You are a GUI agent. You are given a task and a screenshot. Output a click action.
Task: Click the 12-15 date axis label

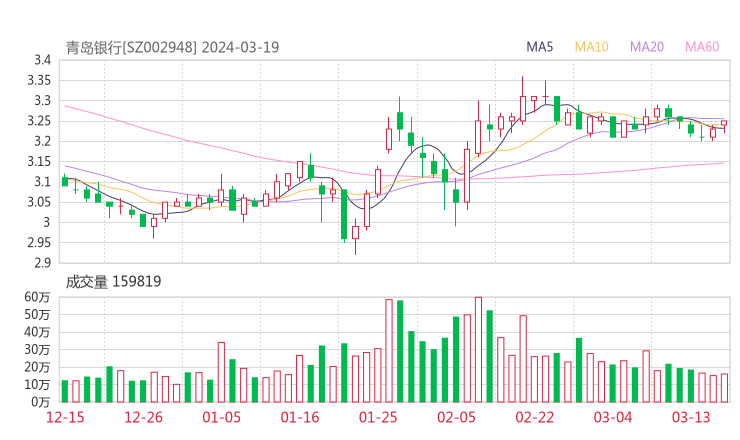tap(65, 417)
